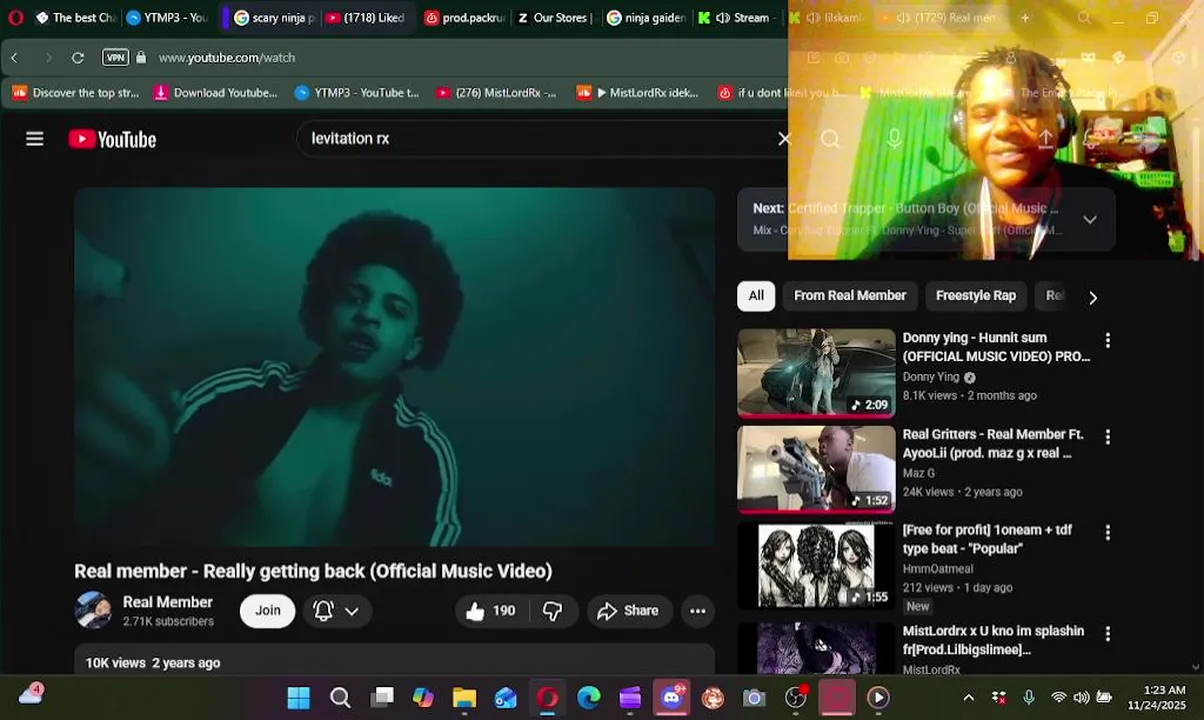
Task: Switch to the (1718) Liked tab
Action: click(365, 18)
